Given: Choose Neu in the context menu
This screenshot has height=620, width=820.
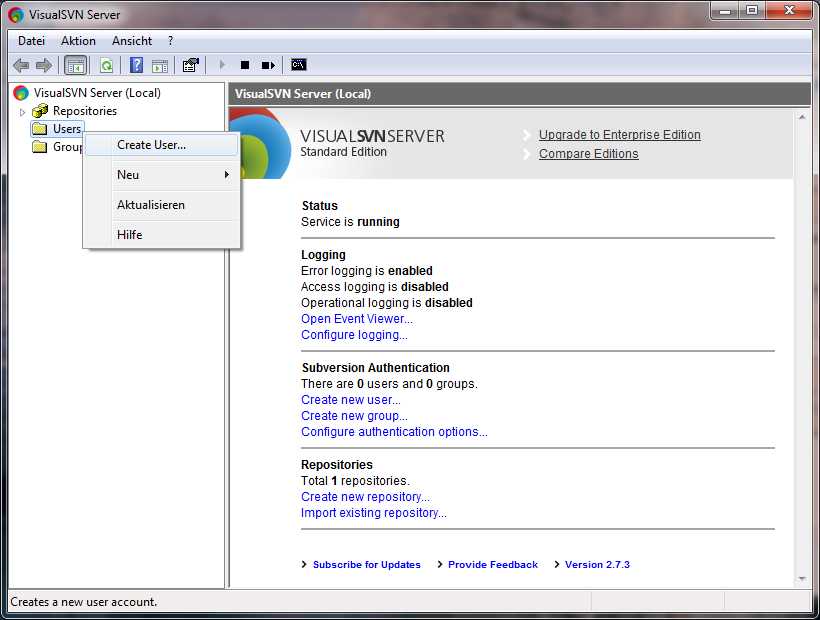Looking at the screenshot, I should [x=162, y=175].
